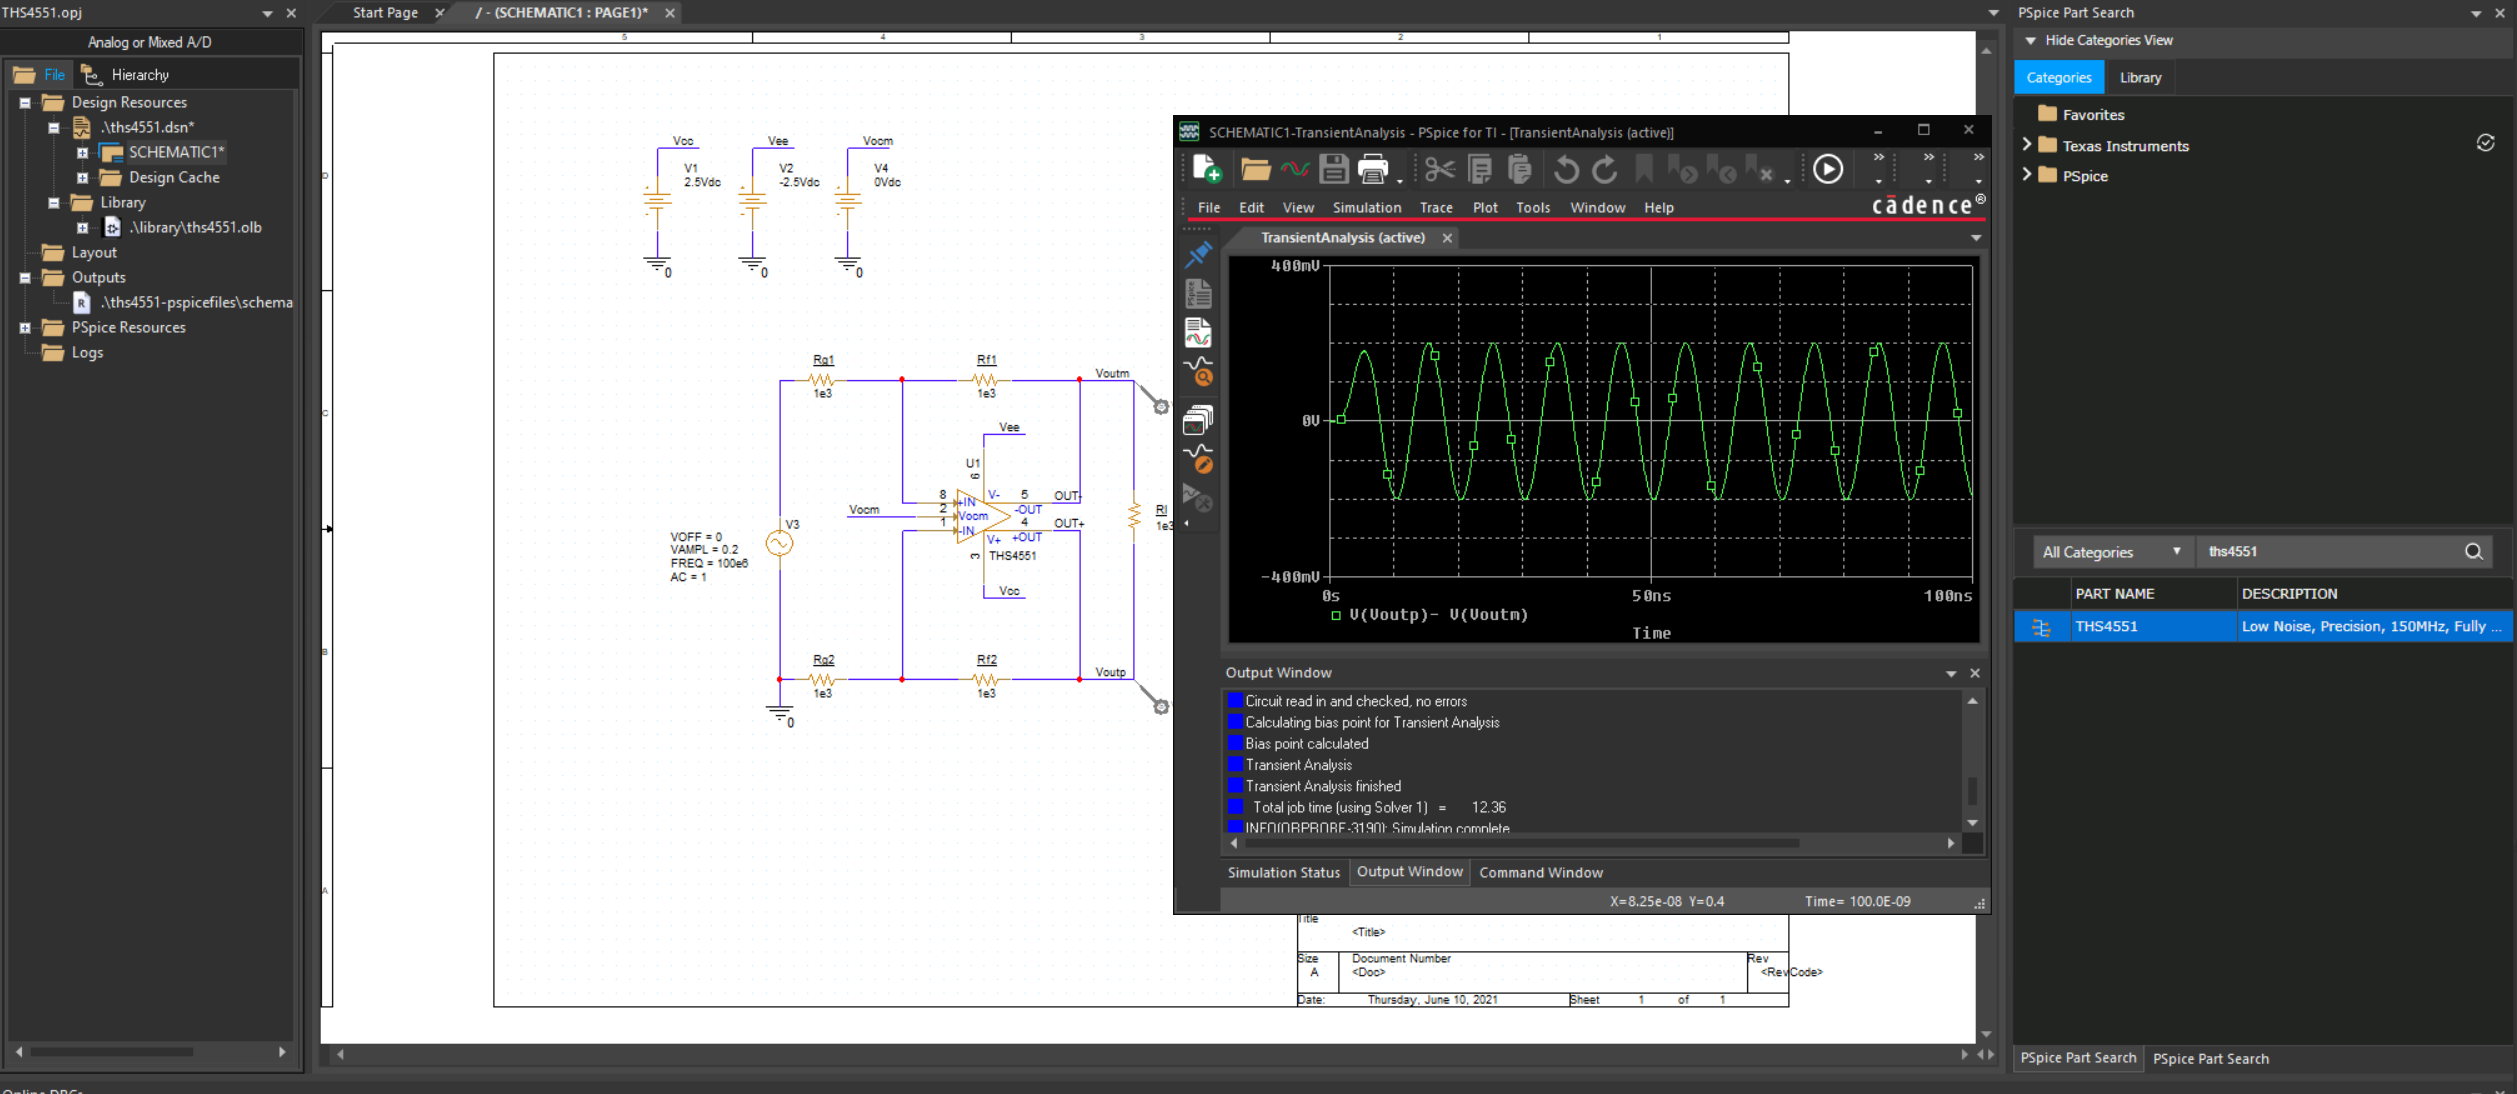This screenshot has height=1094, width=2517.
Task: Clear bookmarks with the bookmark X icon
Action: [x=1760, y=170]
